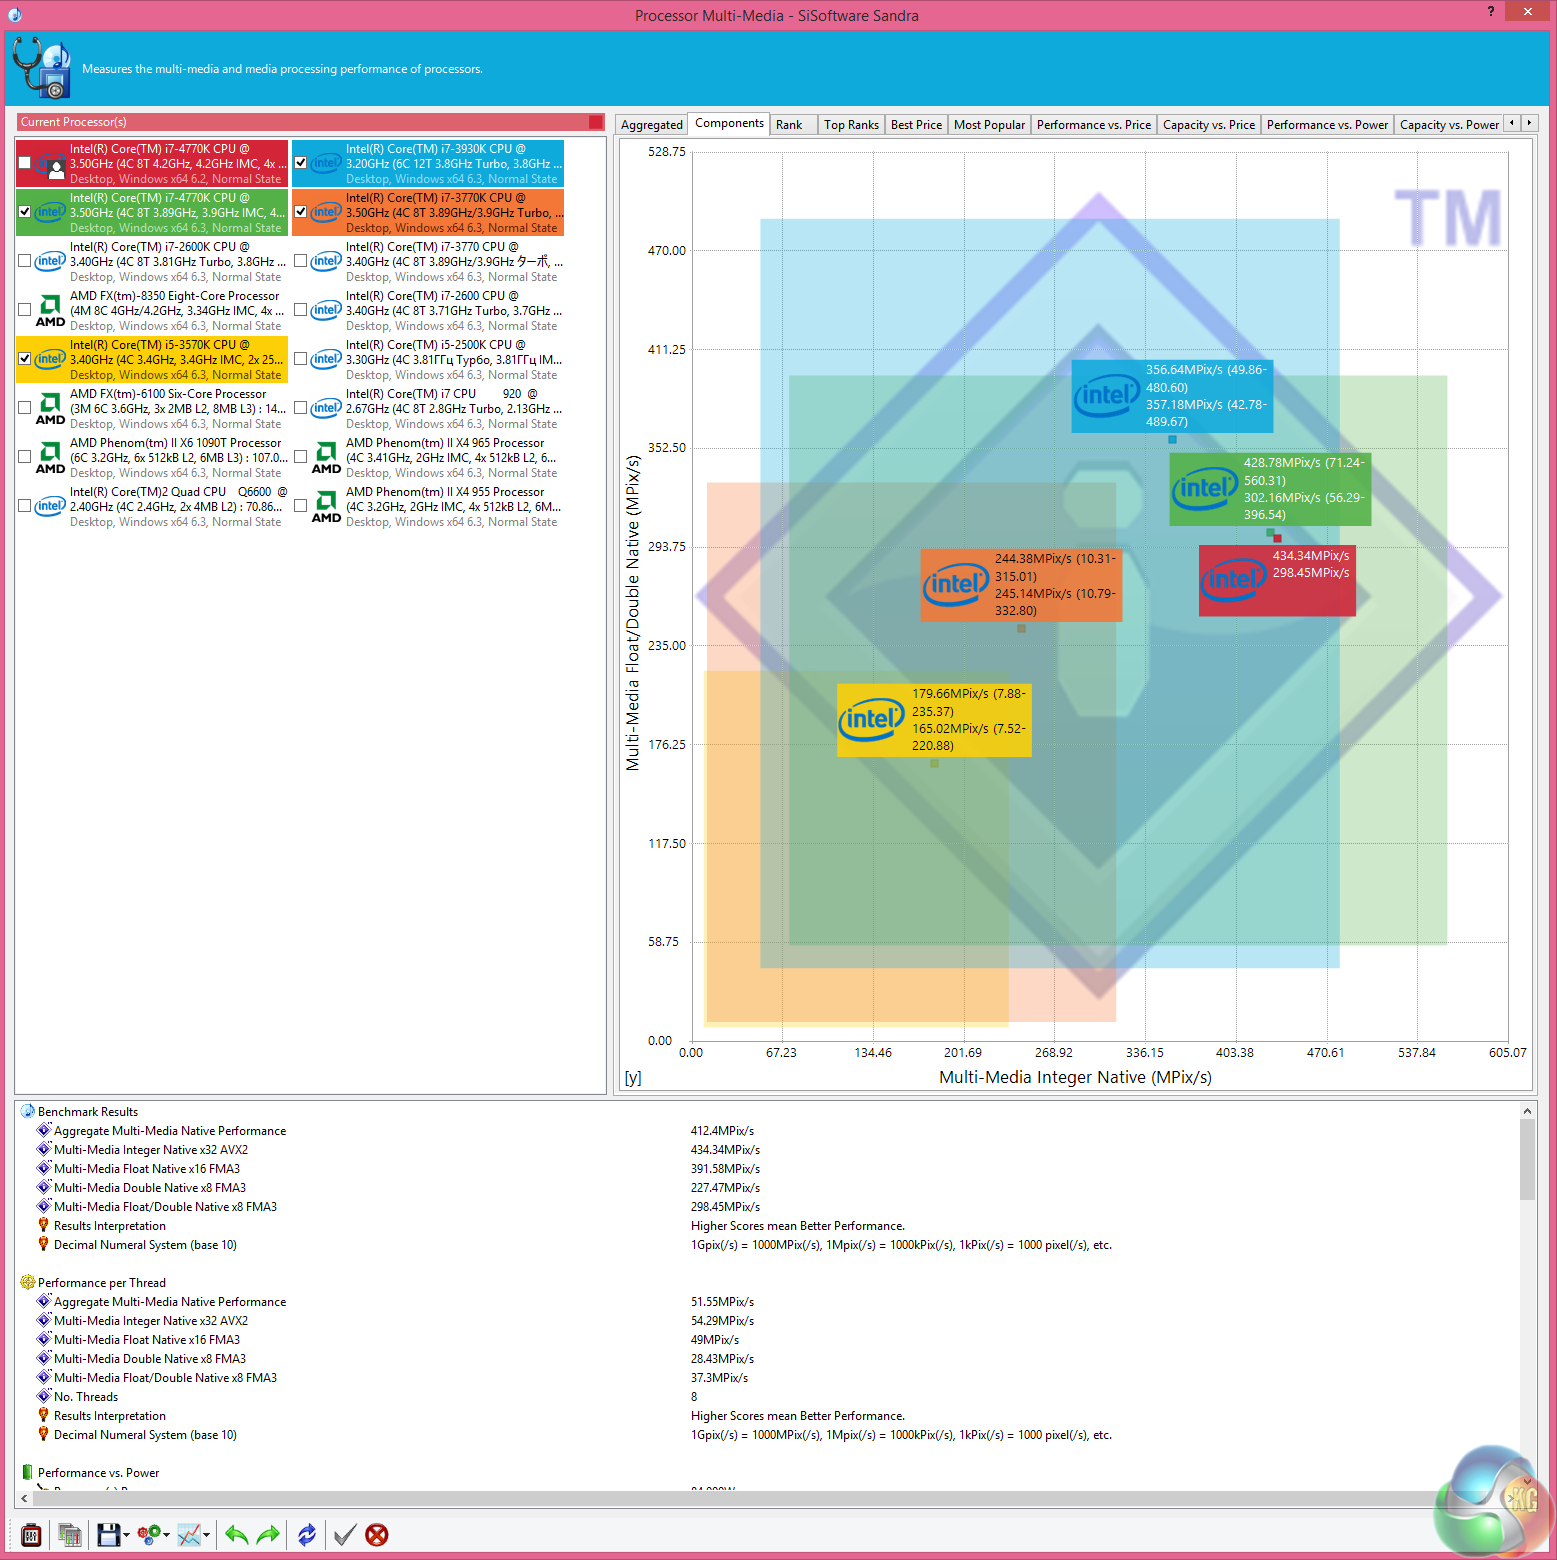
Task: Select the Multi-Media Float Native x16 FMA3 391.58MPix/s row
Action: (x=776, y=1168)
